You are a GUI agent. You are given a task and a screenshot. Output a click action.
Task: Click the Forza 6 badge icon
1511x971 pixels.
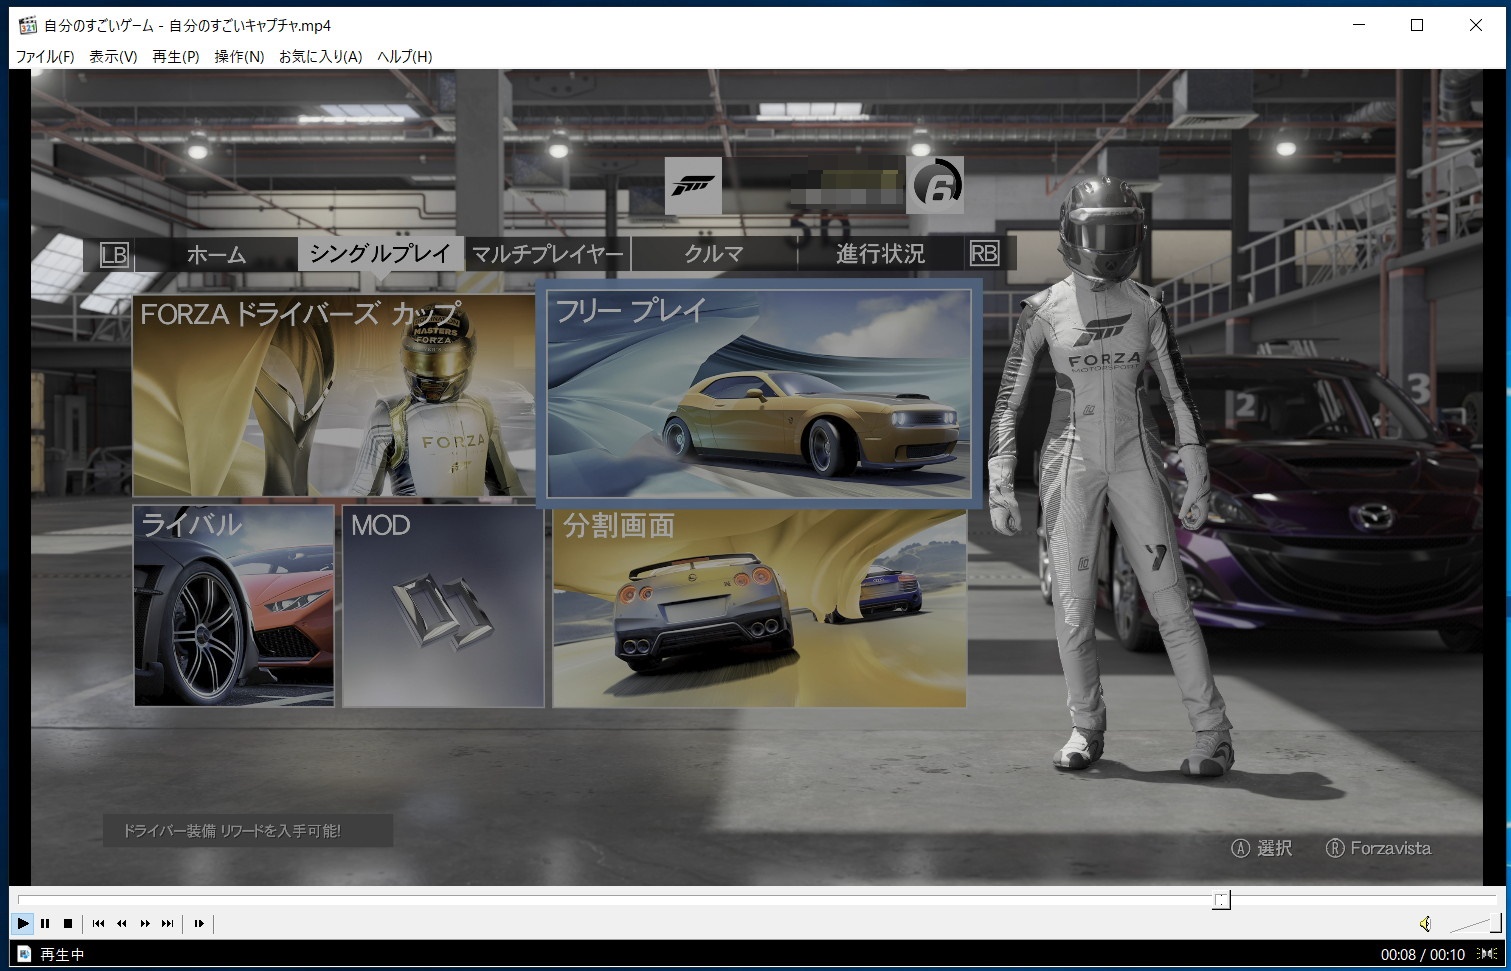pyautogui.click(x=935, y=185)
